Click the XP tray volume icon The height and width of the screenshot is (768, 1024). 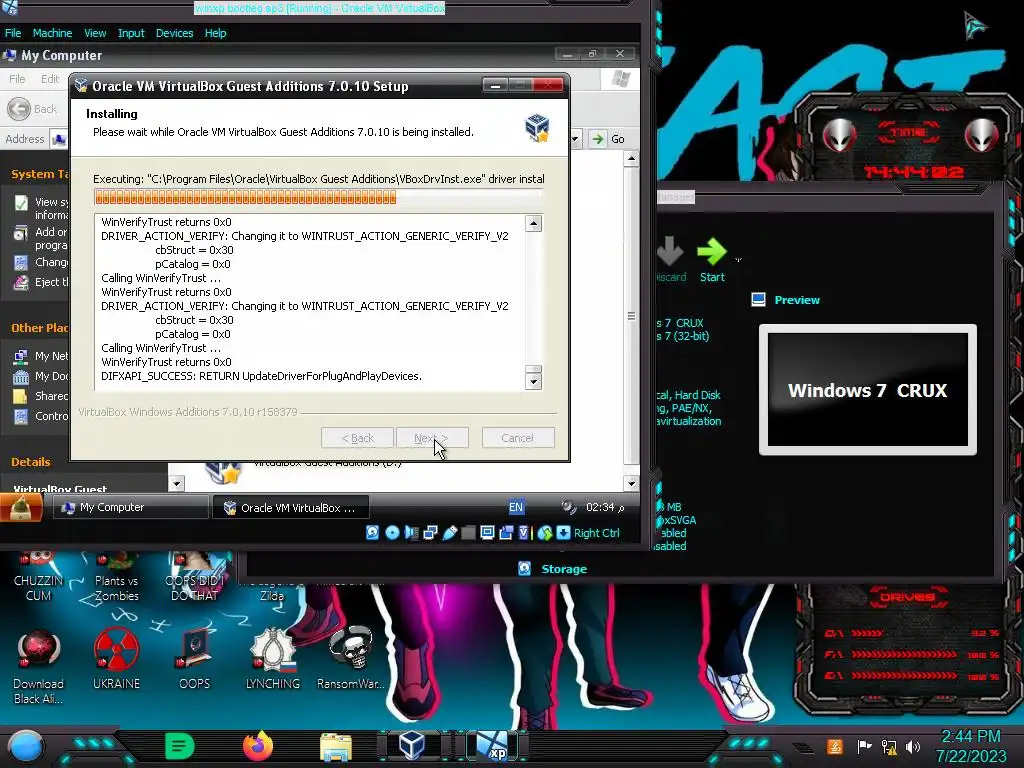pos(569,507)
